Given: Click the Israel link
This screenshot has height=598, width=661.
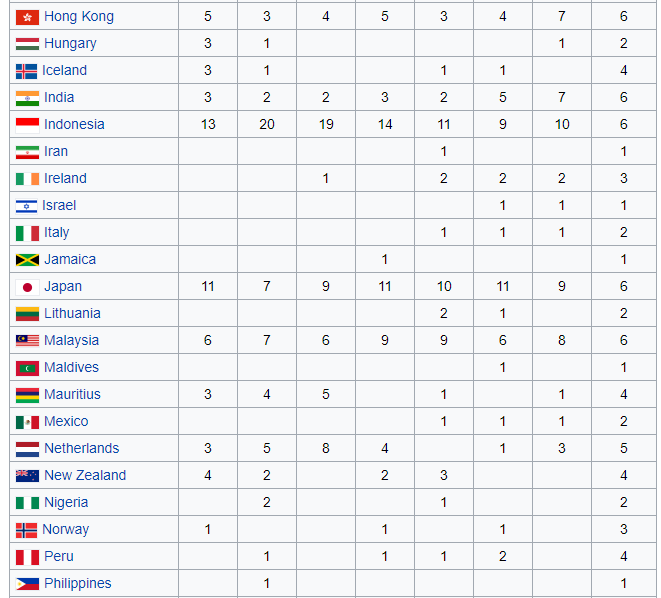Looking at the screenshot, I should tap(59, 206).
